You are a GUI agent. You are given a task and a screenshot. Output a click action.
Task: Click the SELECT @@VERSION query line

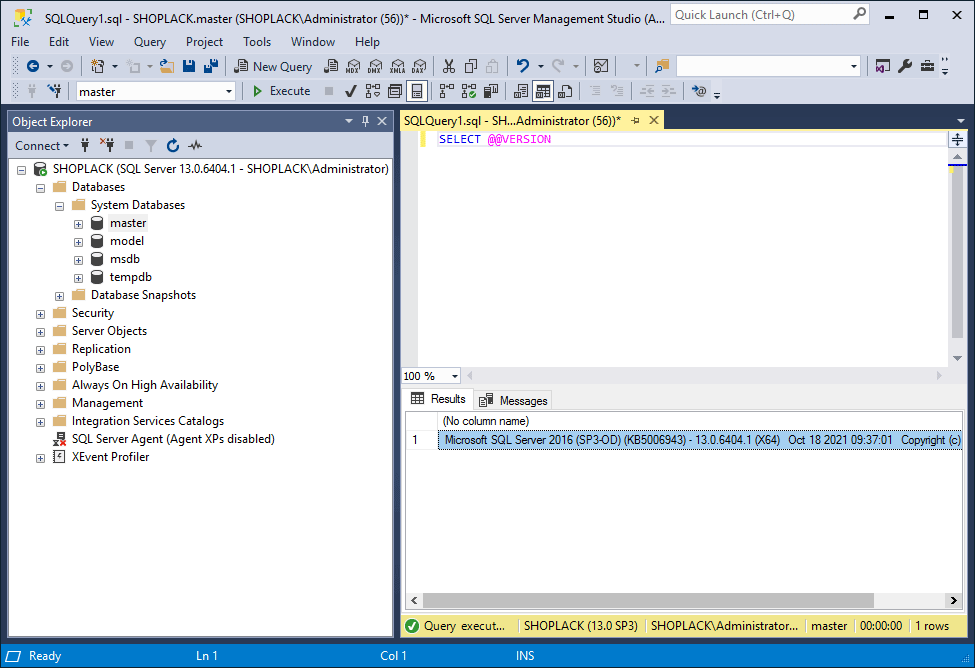(495, 139)
